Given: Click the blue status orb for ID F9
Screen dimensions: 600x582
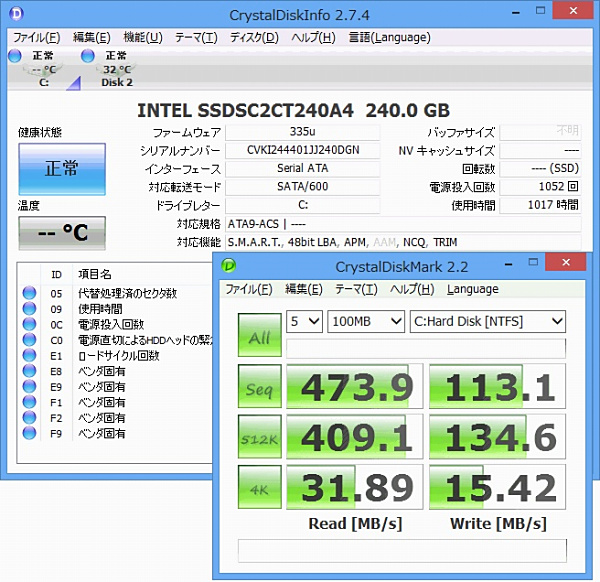Looking at the screenshot, I should tap(29, 433).
